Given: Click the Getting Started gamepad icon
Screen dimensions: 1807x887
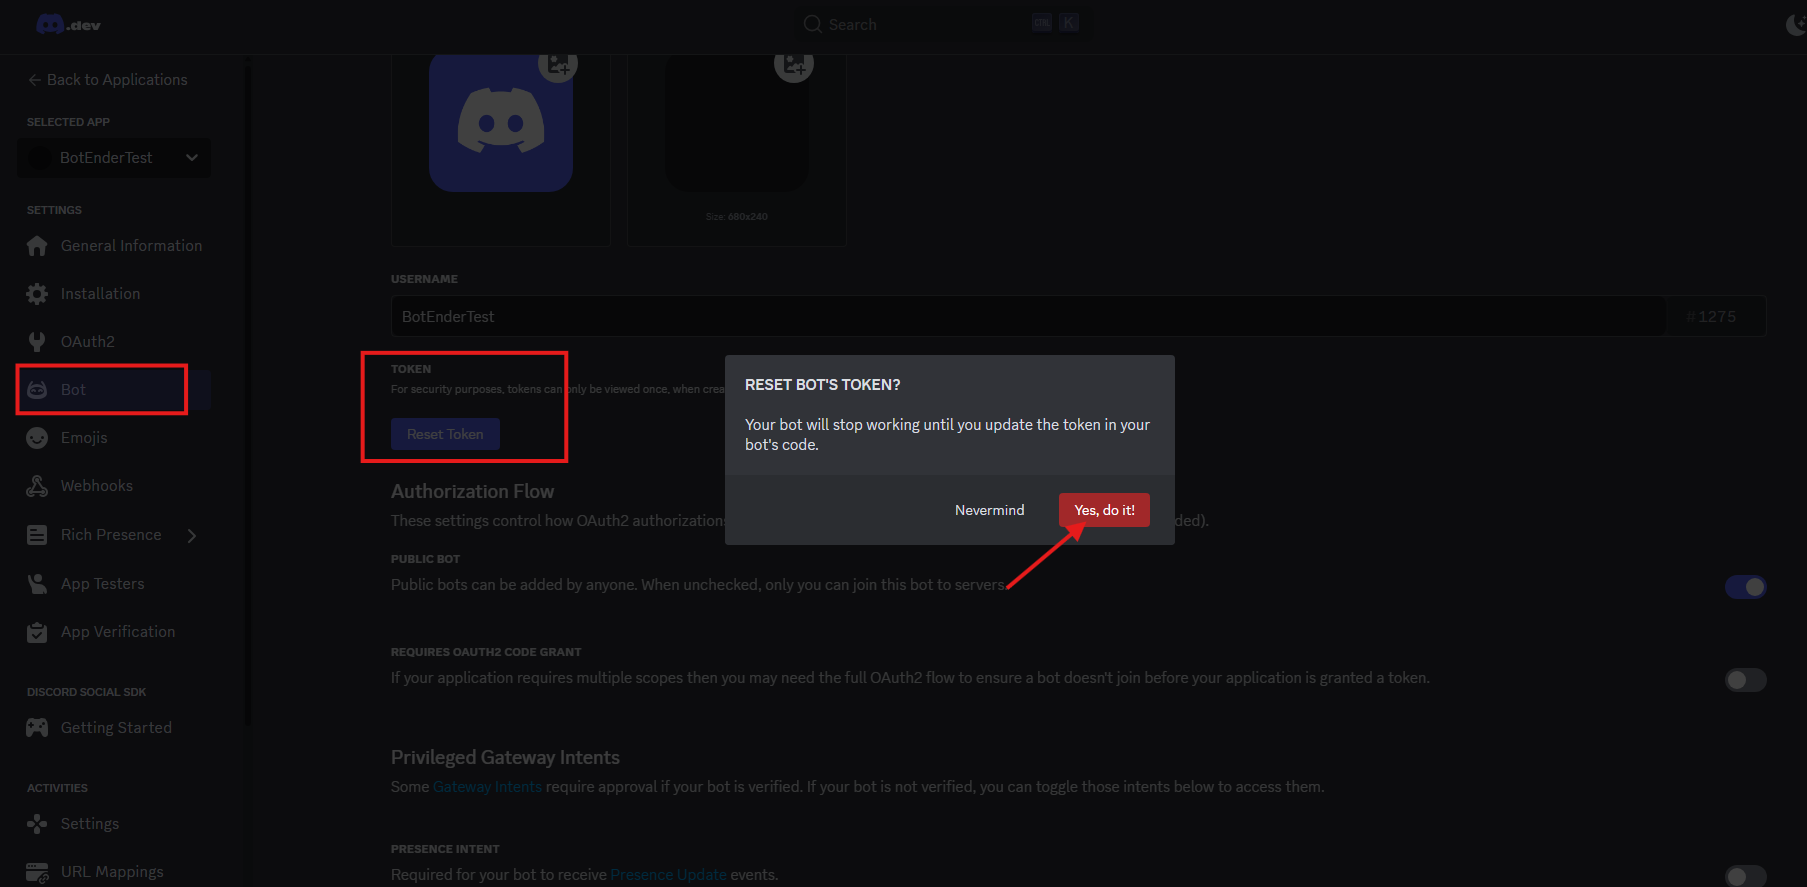Looking at the screenshot, I should pyautogui.click(x=37, y=728).
